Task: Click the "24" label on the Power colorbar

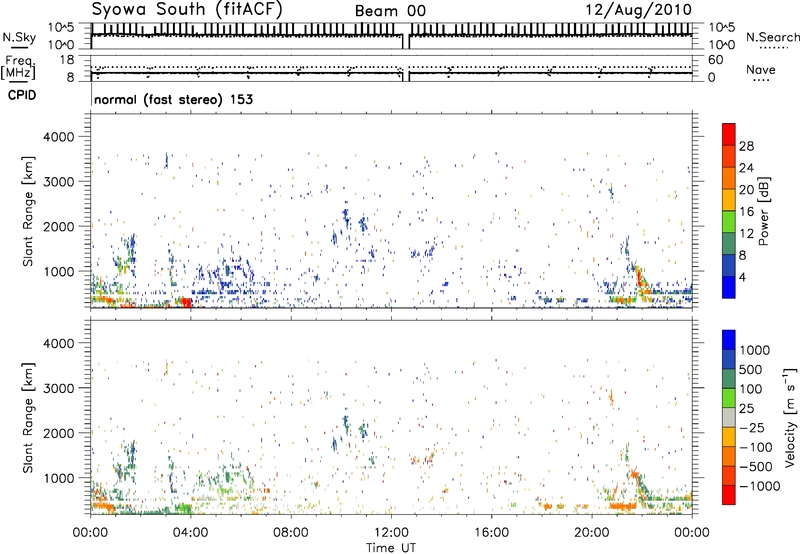Action: click(x=746, y=168)
